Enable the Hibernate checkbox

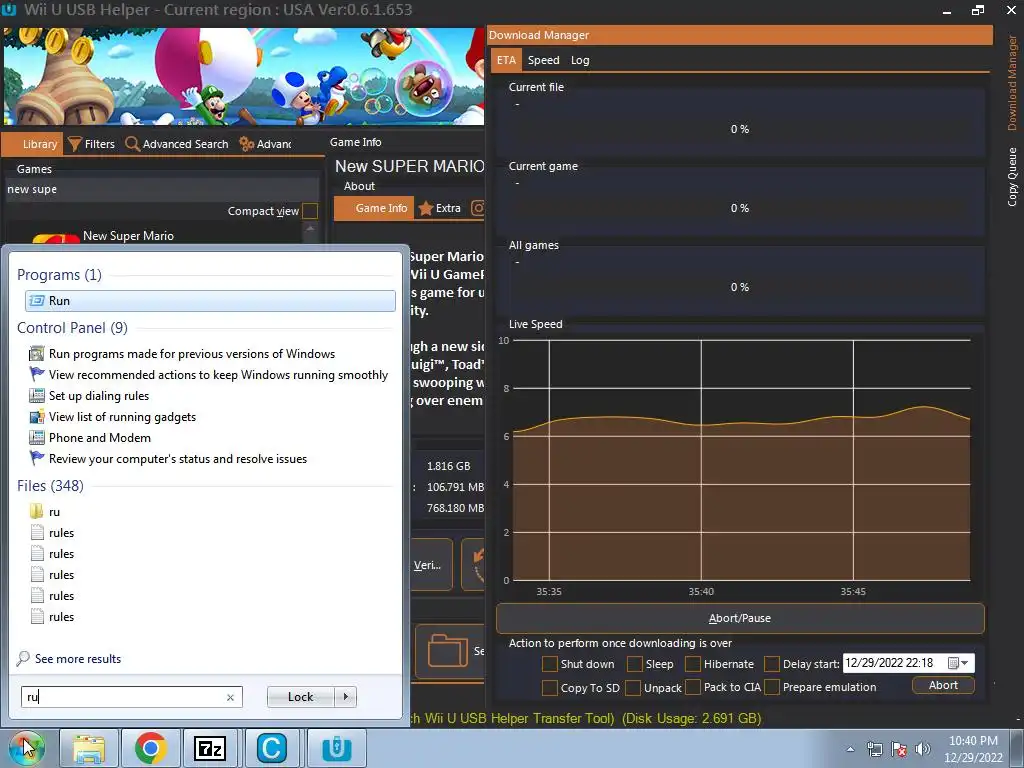[x=693, y=664]
